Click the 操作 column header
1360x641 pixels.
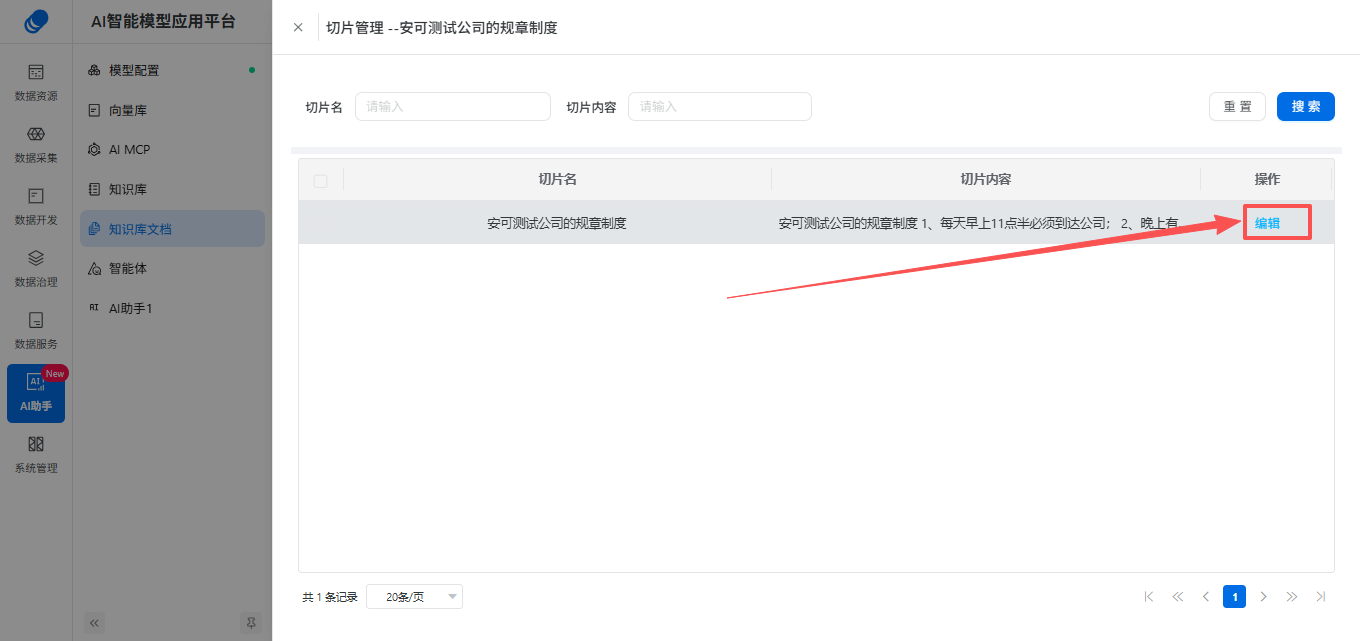(x=1267, y=179)
